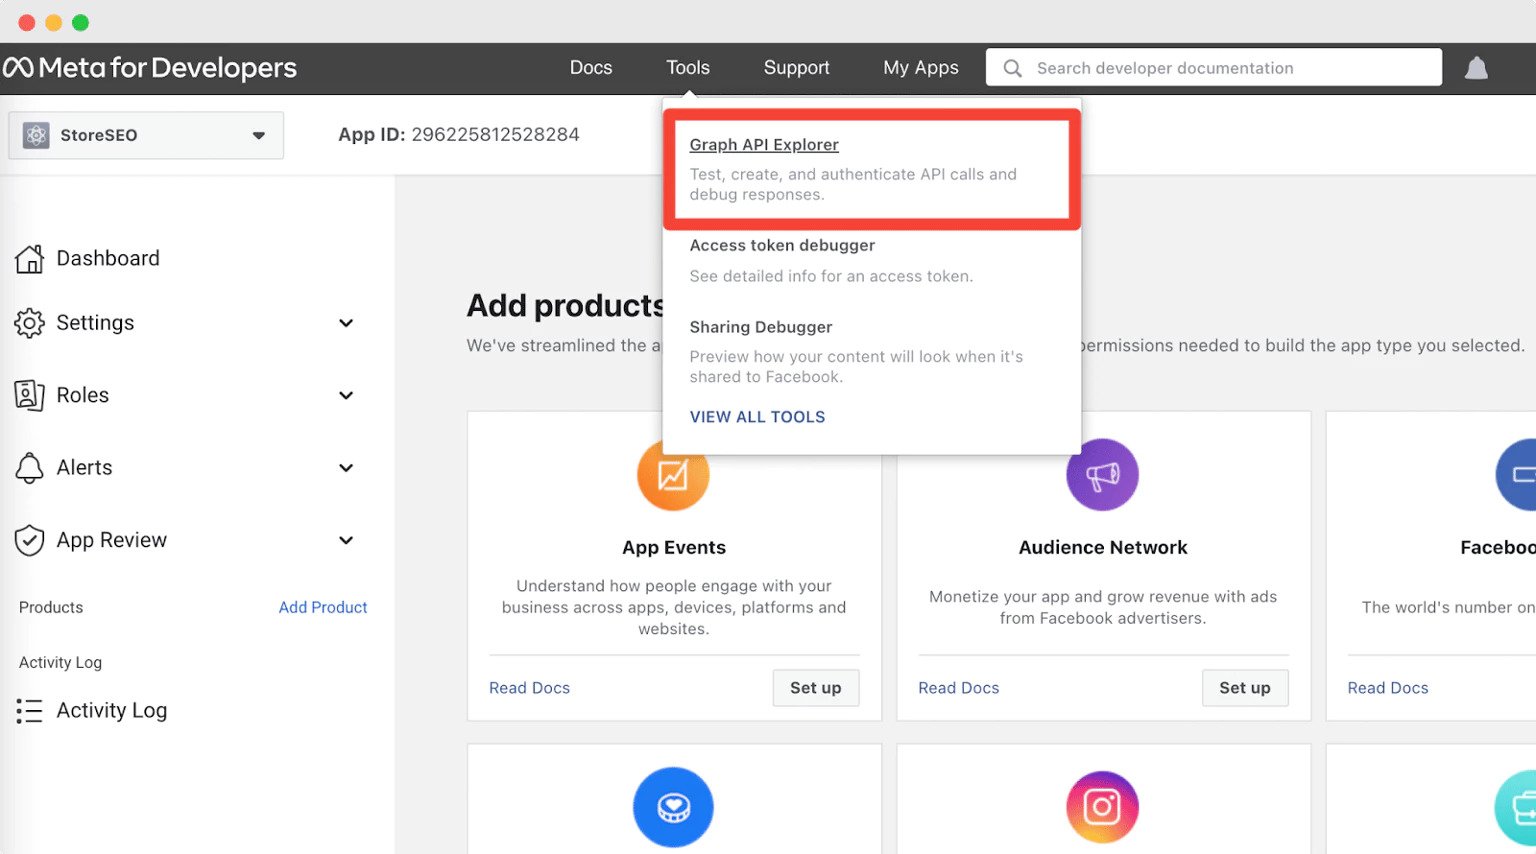Open the My Apps menu
Viewport: 1536px width, 854px height.
[x=921, y=68]
